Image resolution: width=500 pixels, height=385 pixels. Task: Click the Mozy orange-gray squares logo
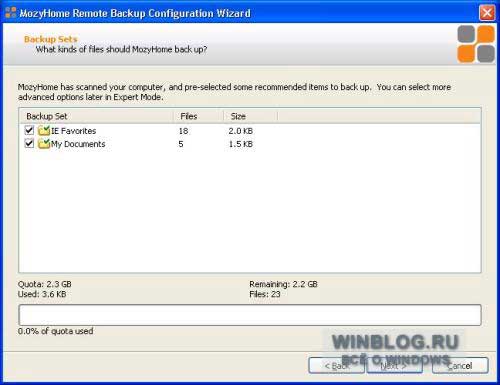pyautogui.click(x=476, y=44)
